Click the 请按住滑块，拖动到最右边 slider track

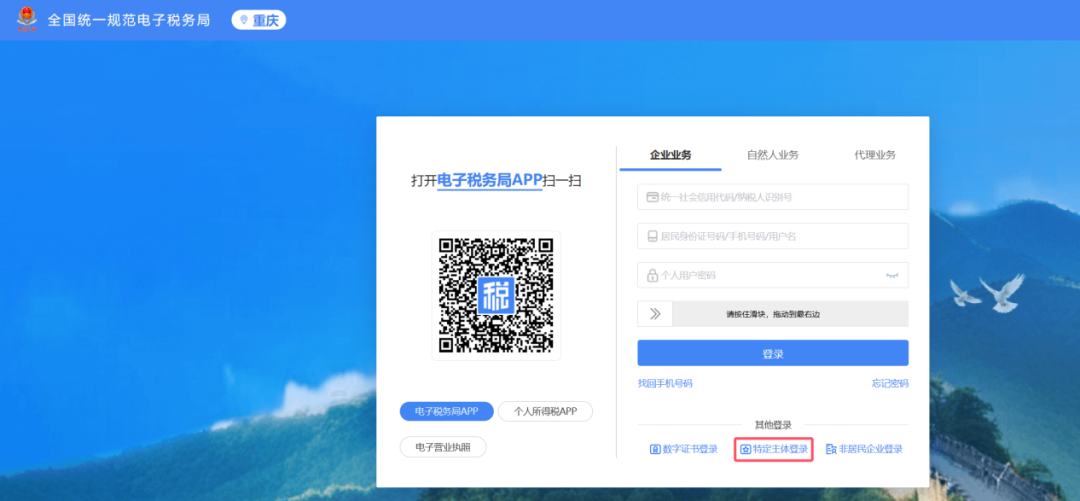click(x=773, y=314)
